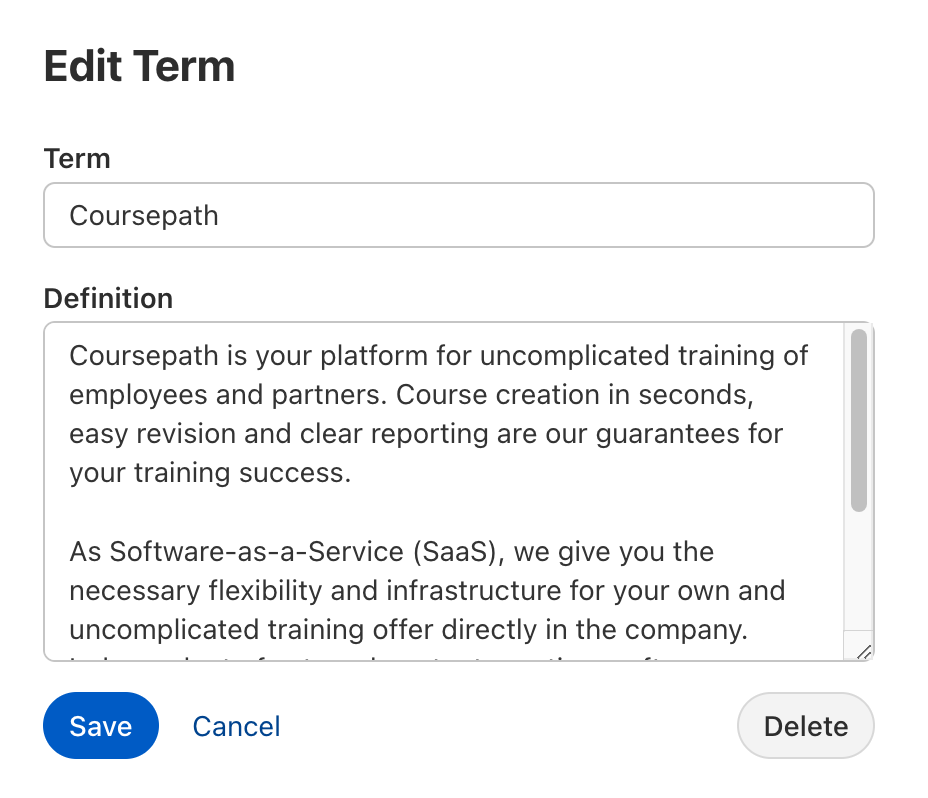Cancel editing the term

coord(236,726)
